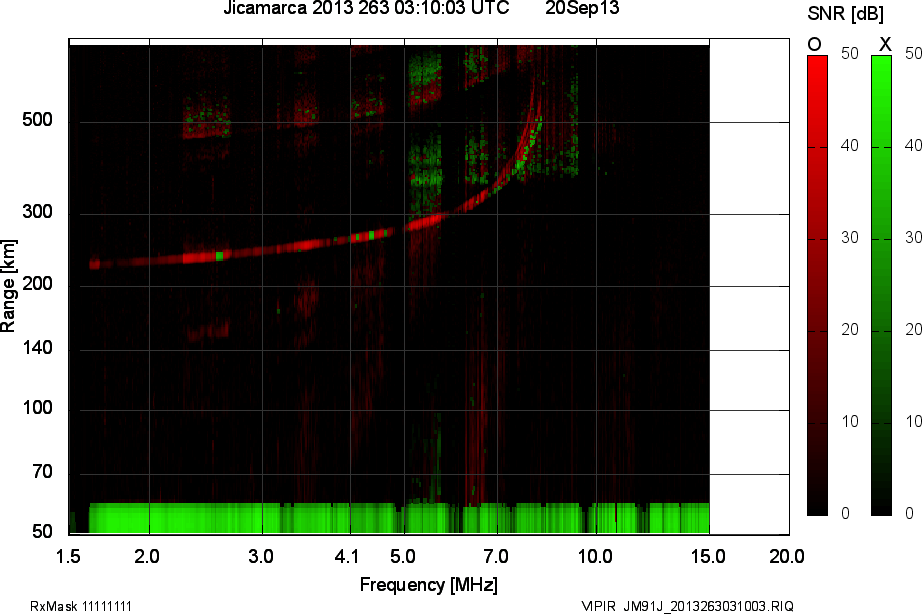Select the "RxMask 11111111" footer text
This screenshot has width=922, height=614.
click(x=81, y=606)
